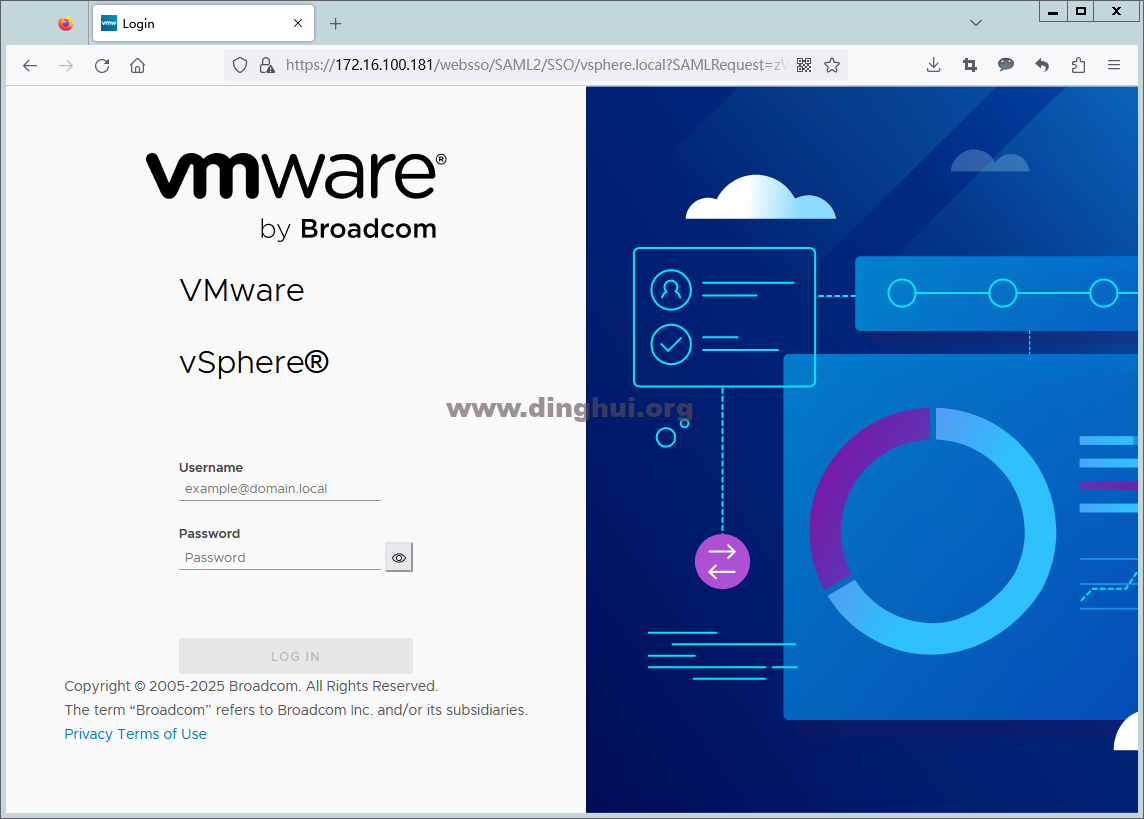This screenshot has width=1144, height=819.
Task: Toggle password visibility with the eye icon
Action: pyautogui.click(x=399, y=558)
